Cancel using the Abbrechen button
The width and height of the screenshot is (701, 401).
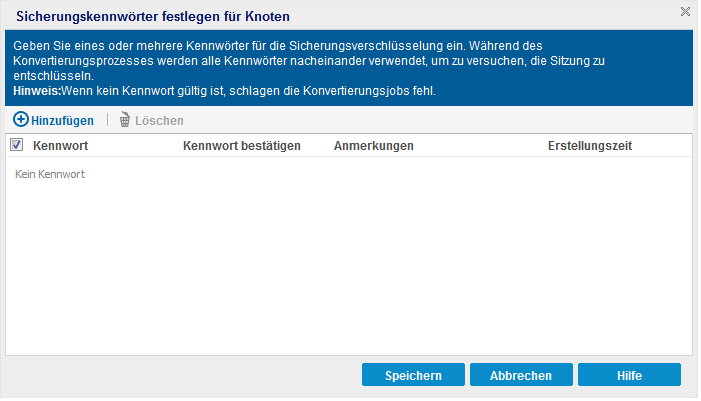521,375
